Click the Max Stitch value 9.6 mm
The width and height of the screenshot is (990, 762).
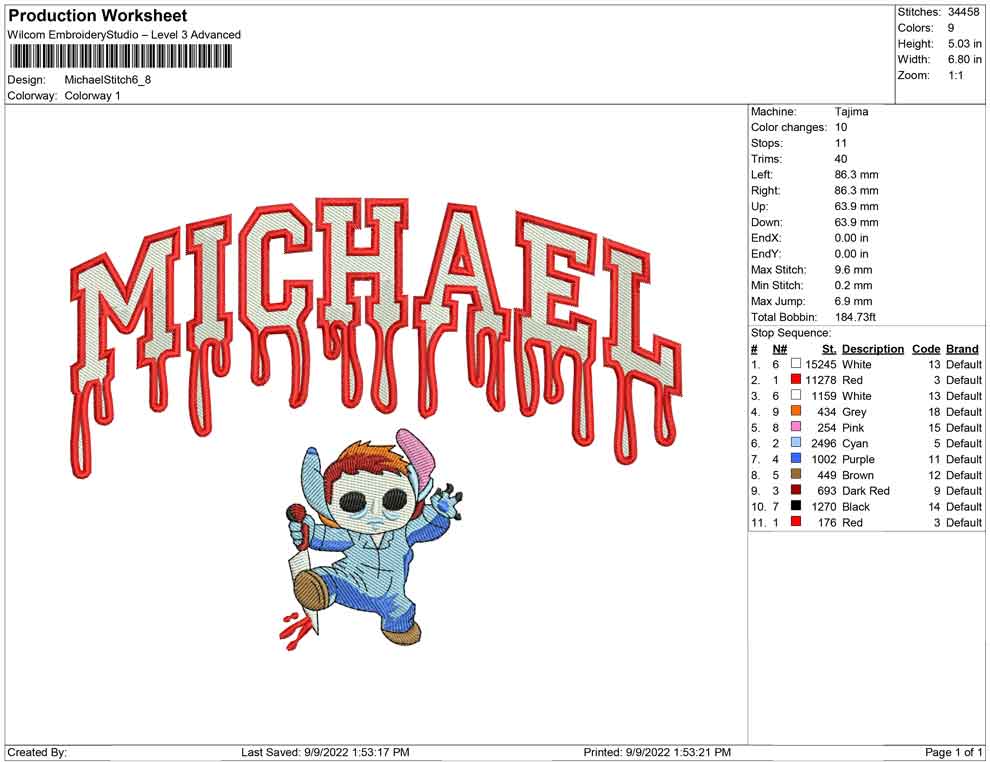(853, 270)
